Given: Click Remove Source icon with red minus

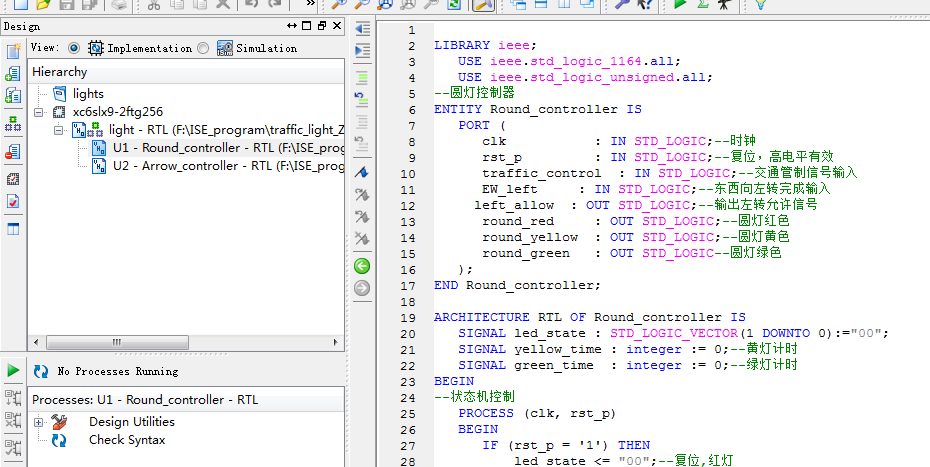Looking at the screenshot, I should 13,151.
